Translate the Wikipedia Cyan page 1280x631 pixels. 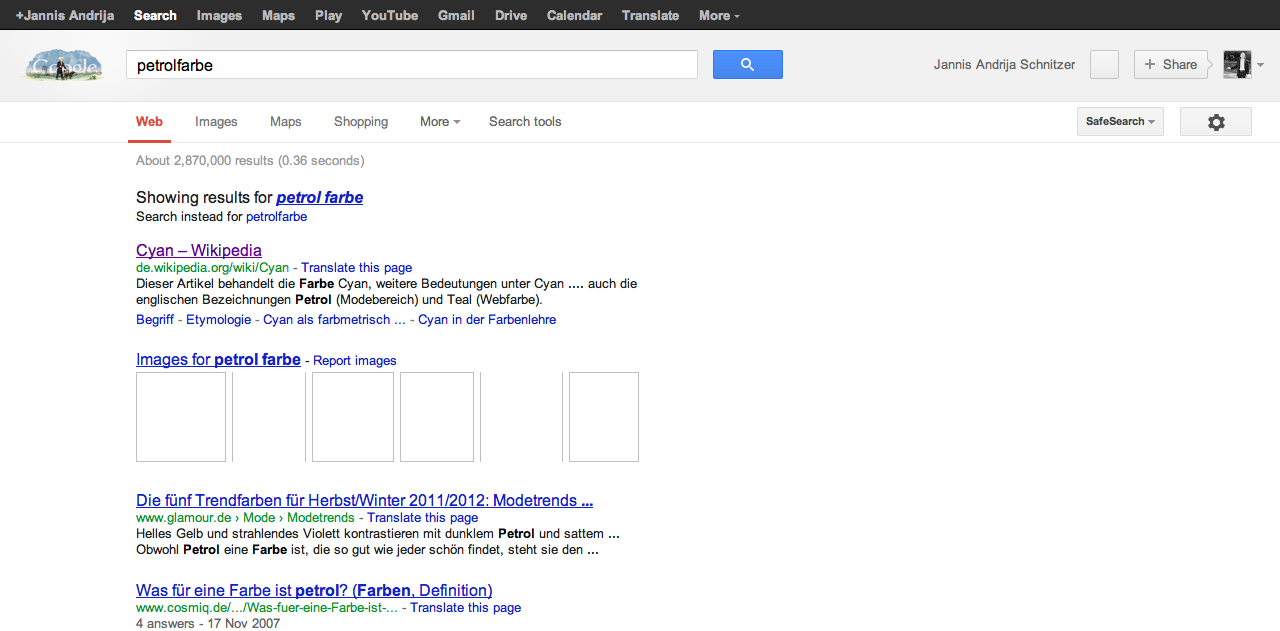pos(356,268)
